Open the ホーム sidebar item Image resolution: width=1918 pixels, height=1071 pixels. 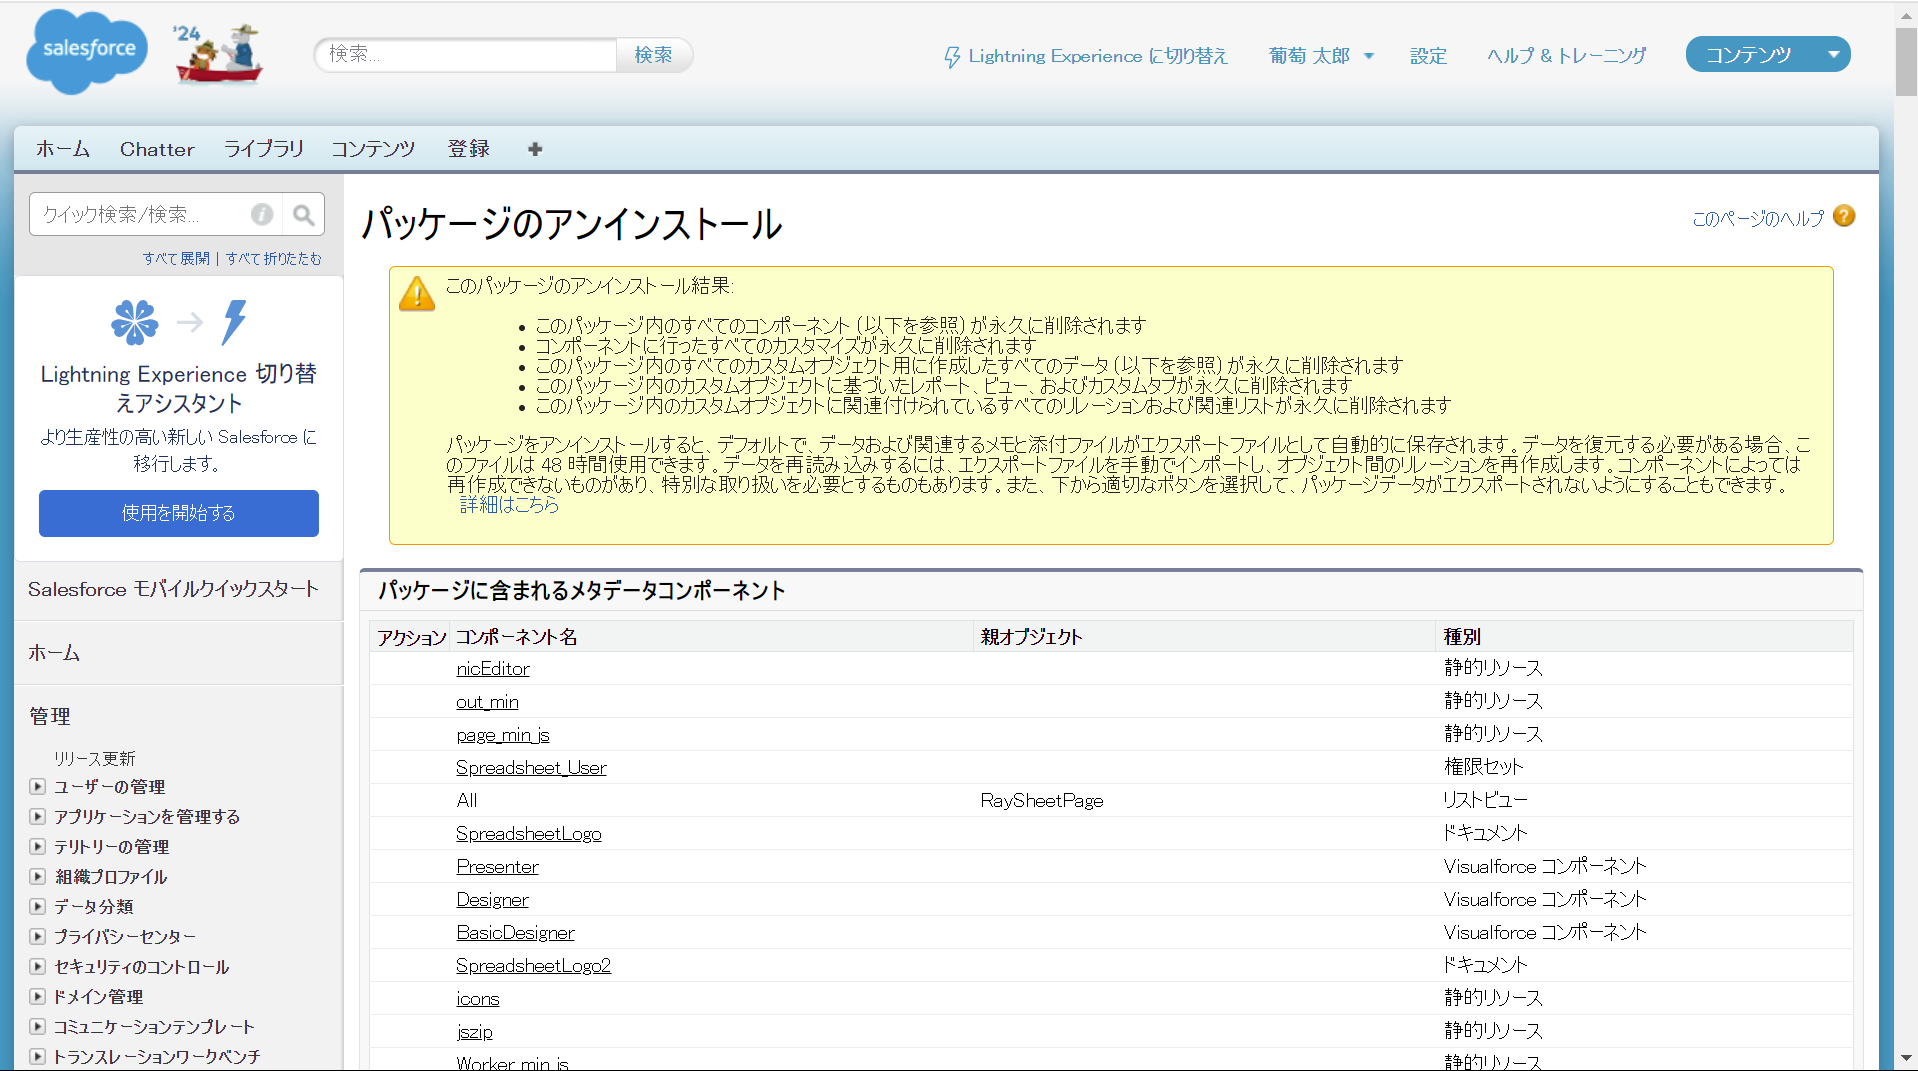pos(54,653)
